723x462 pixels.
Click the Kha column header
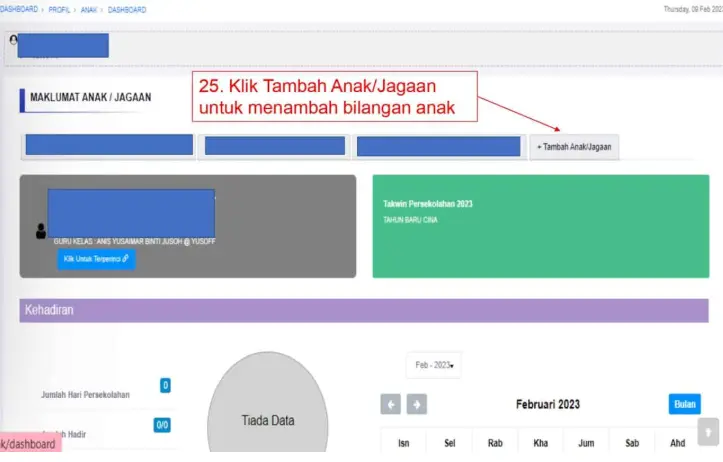540,443
